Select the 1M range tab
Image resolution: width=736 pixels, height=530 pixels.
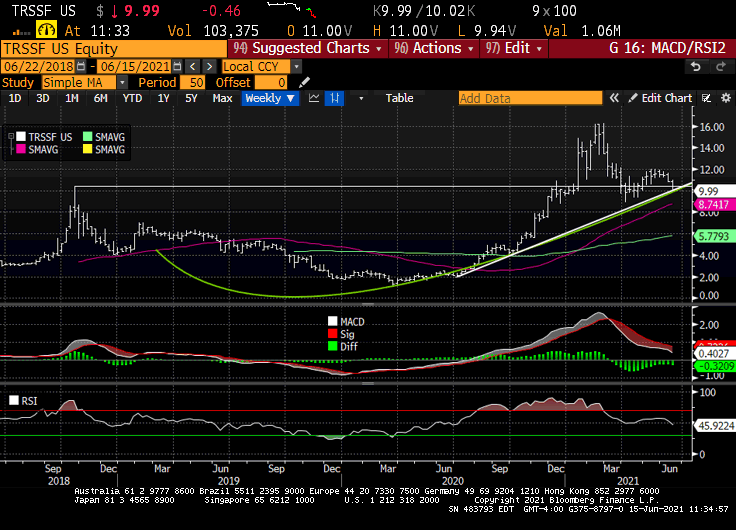(x=71, y=98)
